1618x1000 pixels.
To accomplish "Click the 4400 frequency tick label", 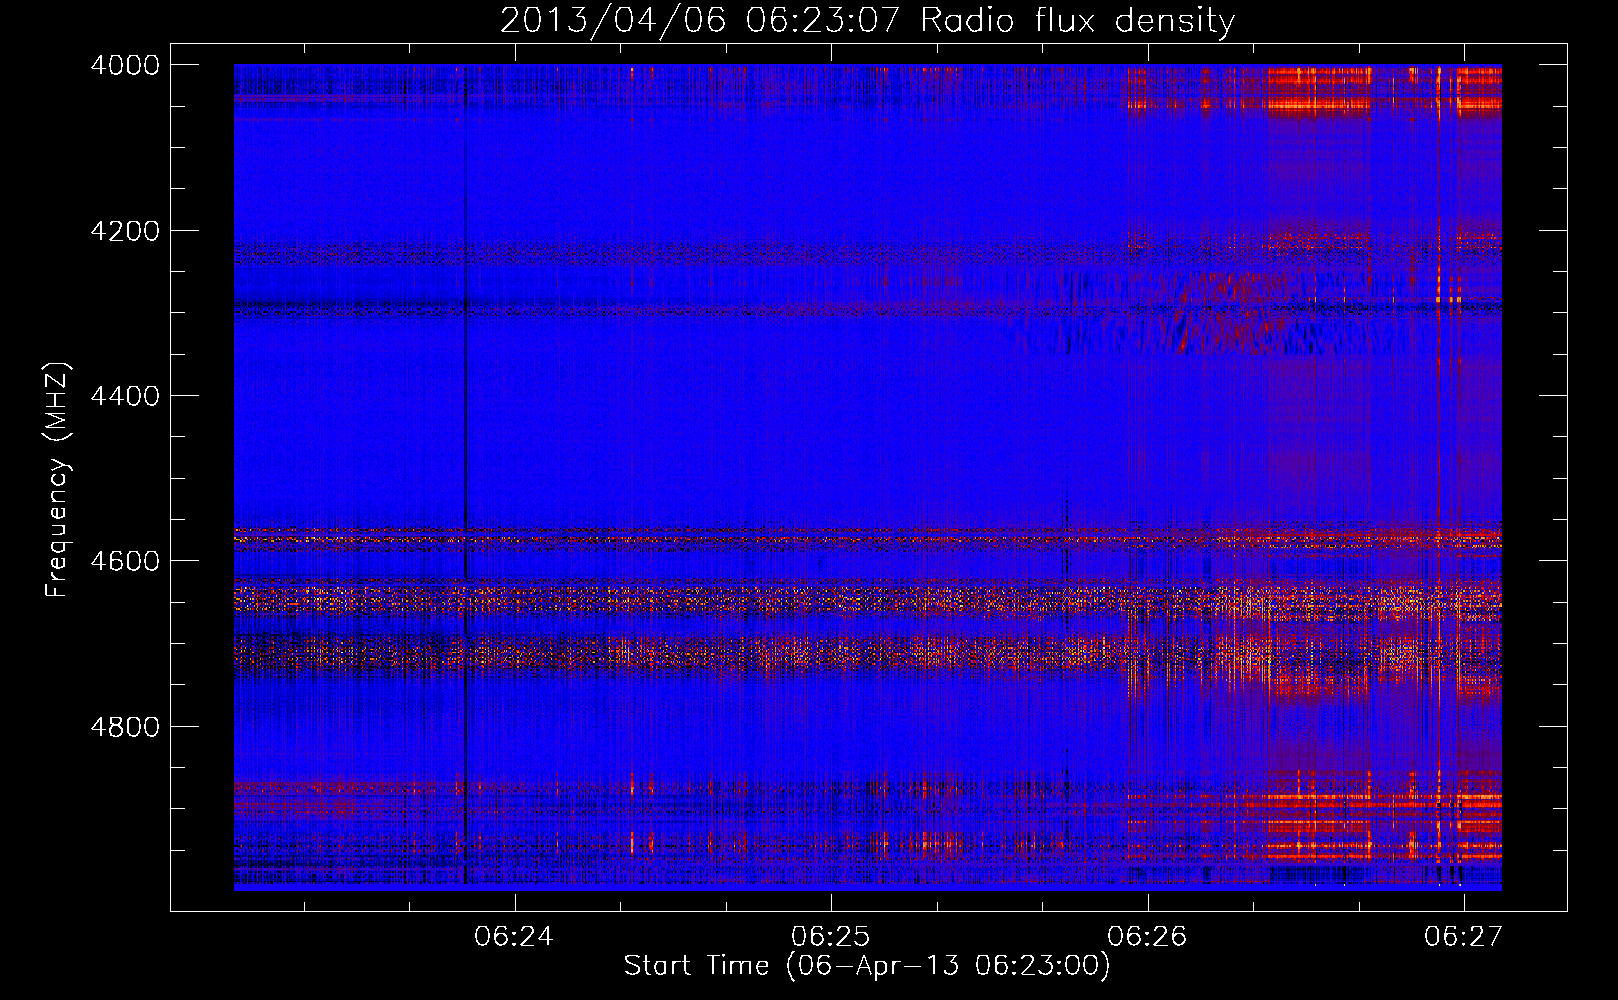I will [x=125, y=396].
